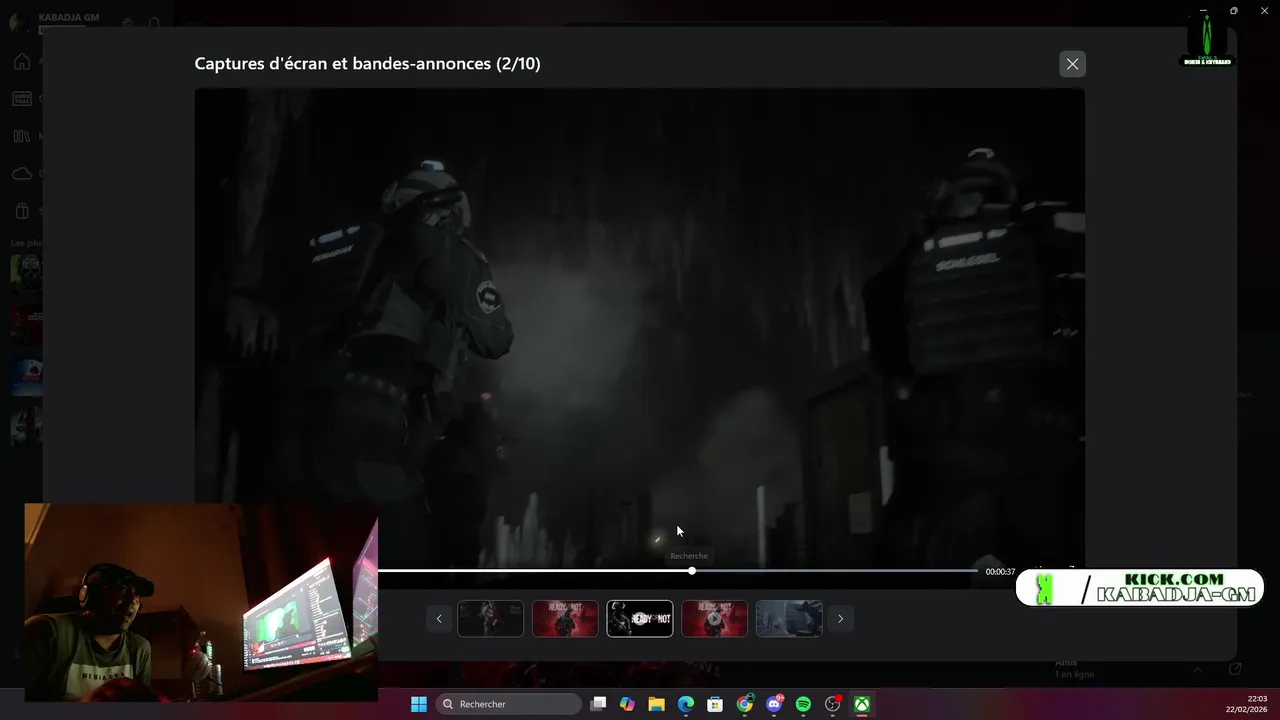Show next thumbnails with right arrow
The image size is (1280, 720).
(x=840, y=619)
